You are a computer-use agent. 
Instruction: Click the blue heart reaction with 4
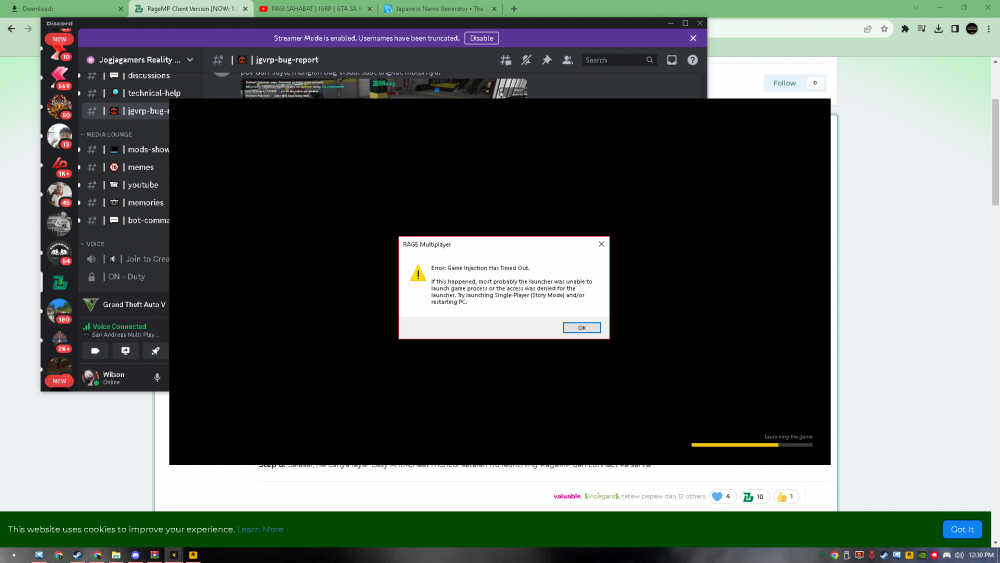722,496
